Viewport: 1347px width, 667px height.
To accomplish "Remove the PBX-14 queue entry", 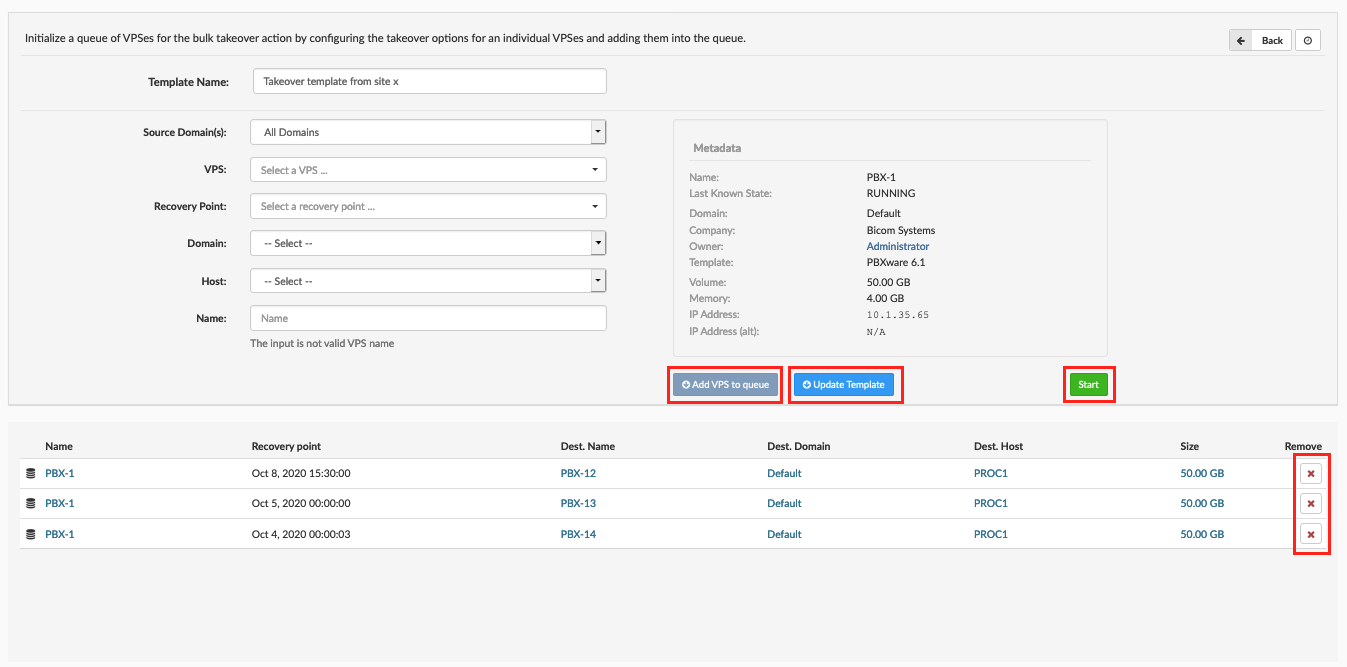I will pyautogui.click(x=1310, y=534).
